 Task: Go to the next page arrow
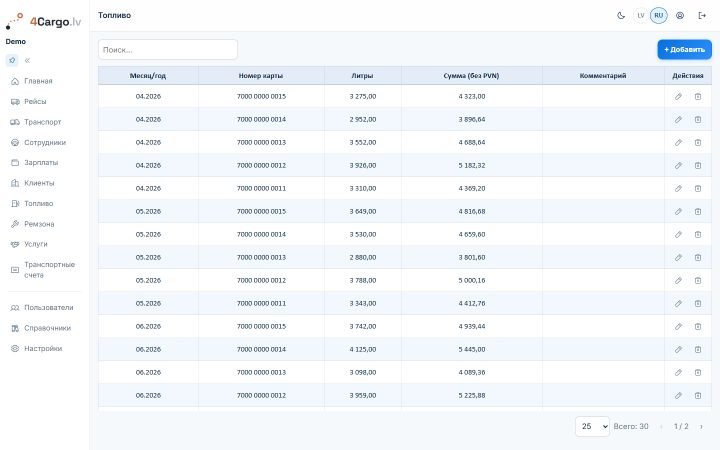click(701, 427)
